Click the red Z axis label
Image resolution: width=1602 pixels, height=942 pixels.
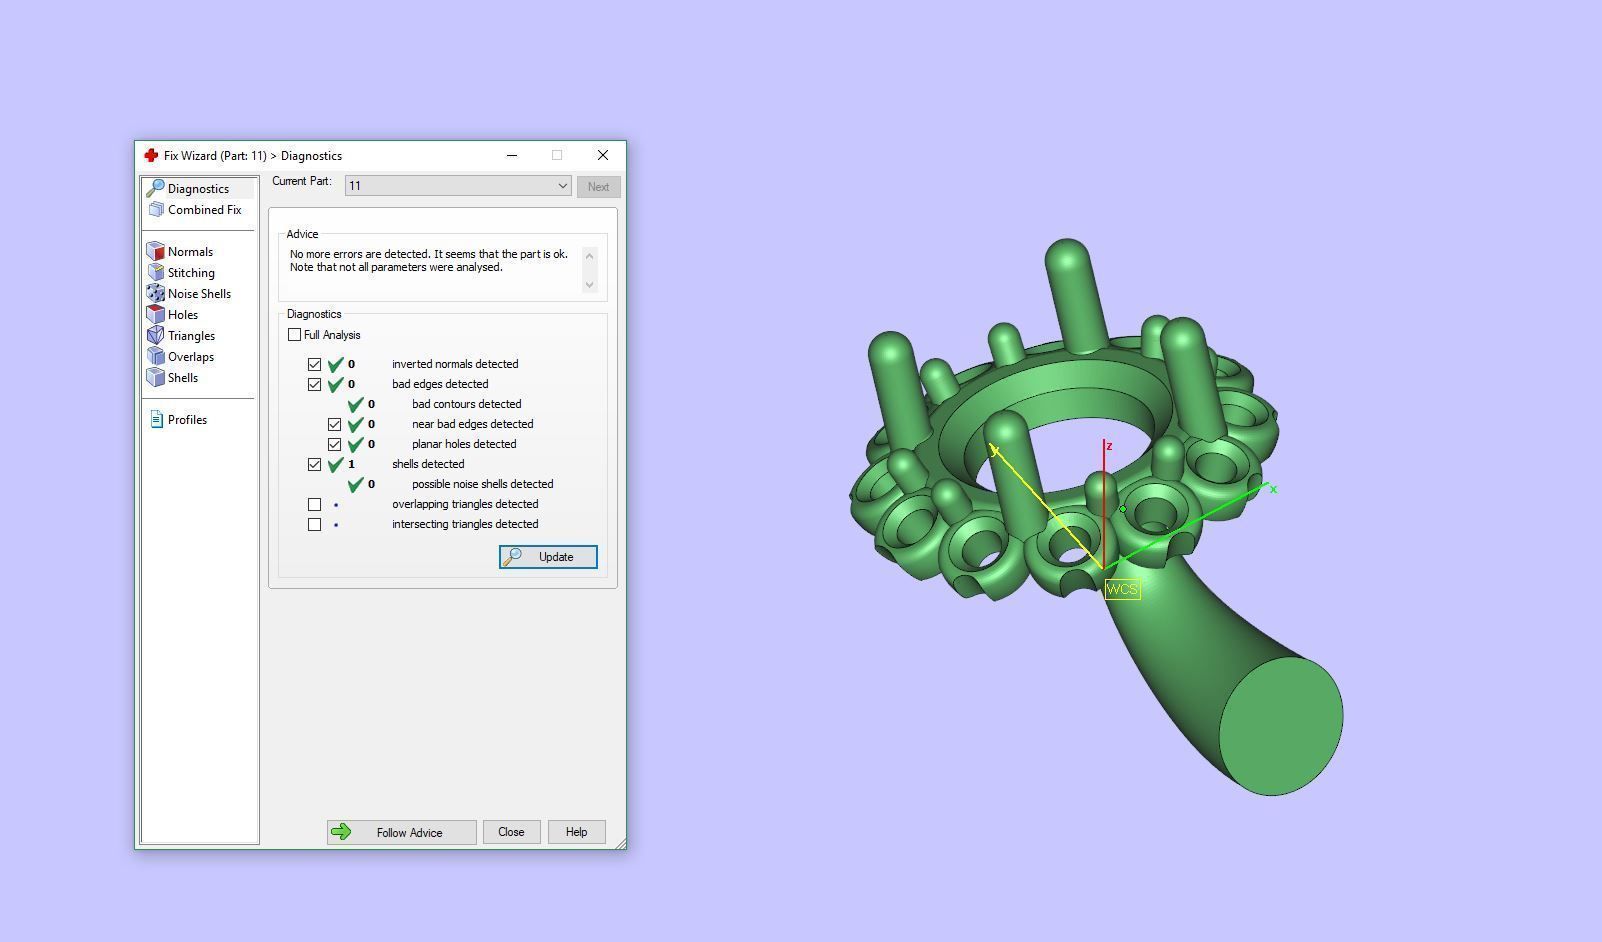tap(1110, 446)
